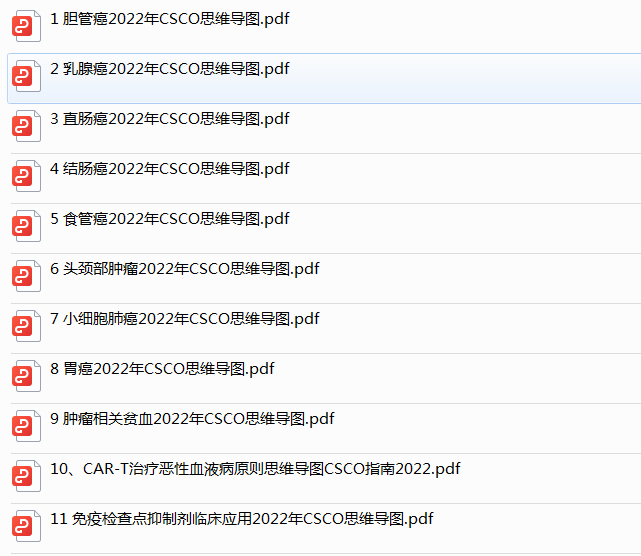Select file name 6 头颈部肿瘤2022年CSCO思维导图.pdf
This screenshot has width=641, height=556.
tap(185, 269)
